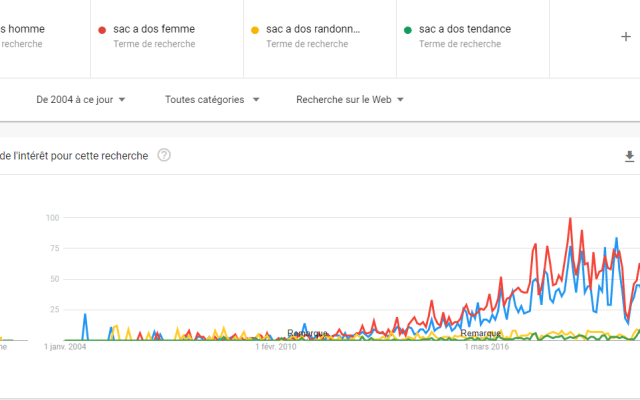Select the 'sac a dos tendance' search term
Image resolution: width=640 pixels, height=400 pixels.
[x=465, y=29]
